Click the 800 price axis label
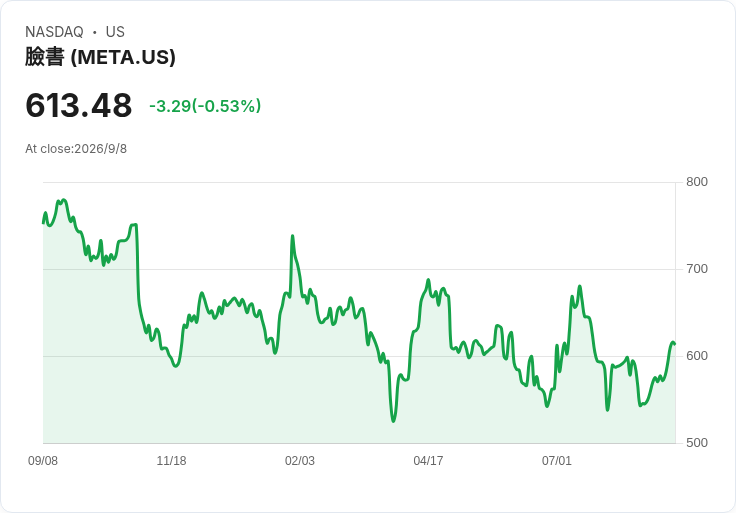 point(697,182)
